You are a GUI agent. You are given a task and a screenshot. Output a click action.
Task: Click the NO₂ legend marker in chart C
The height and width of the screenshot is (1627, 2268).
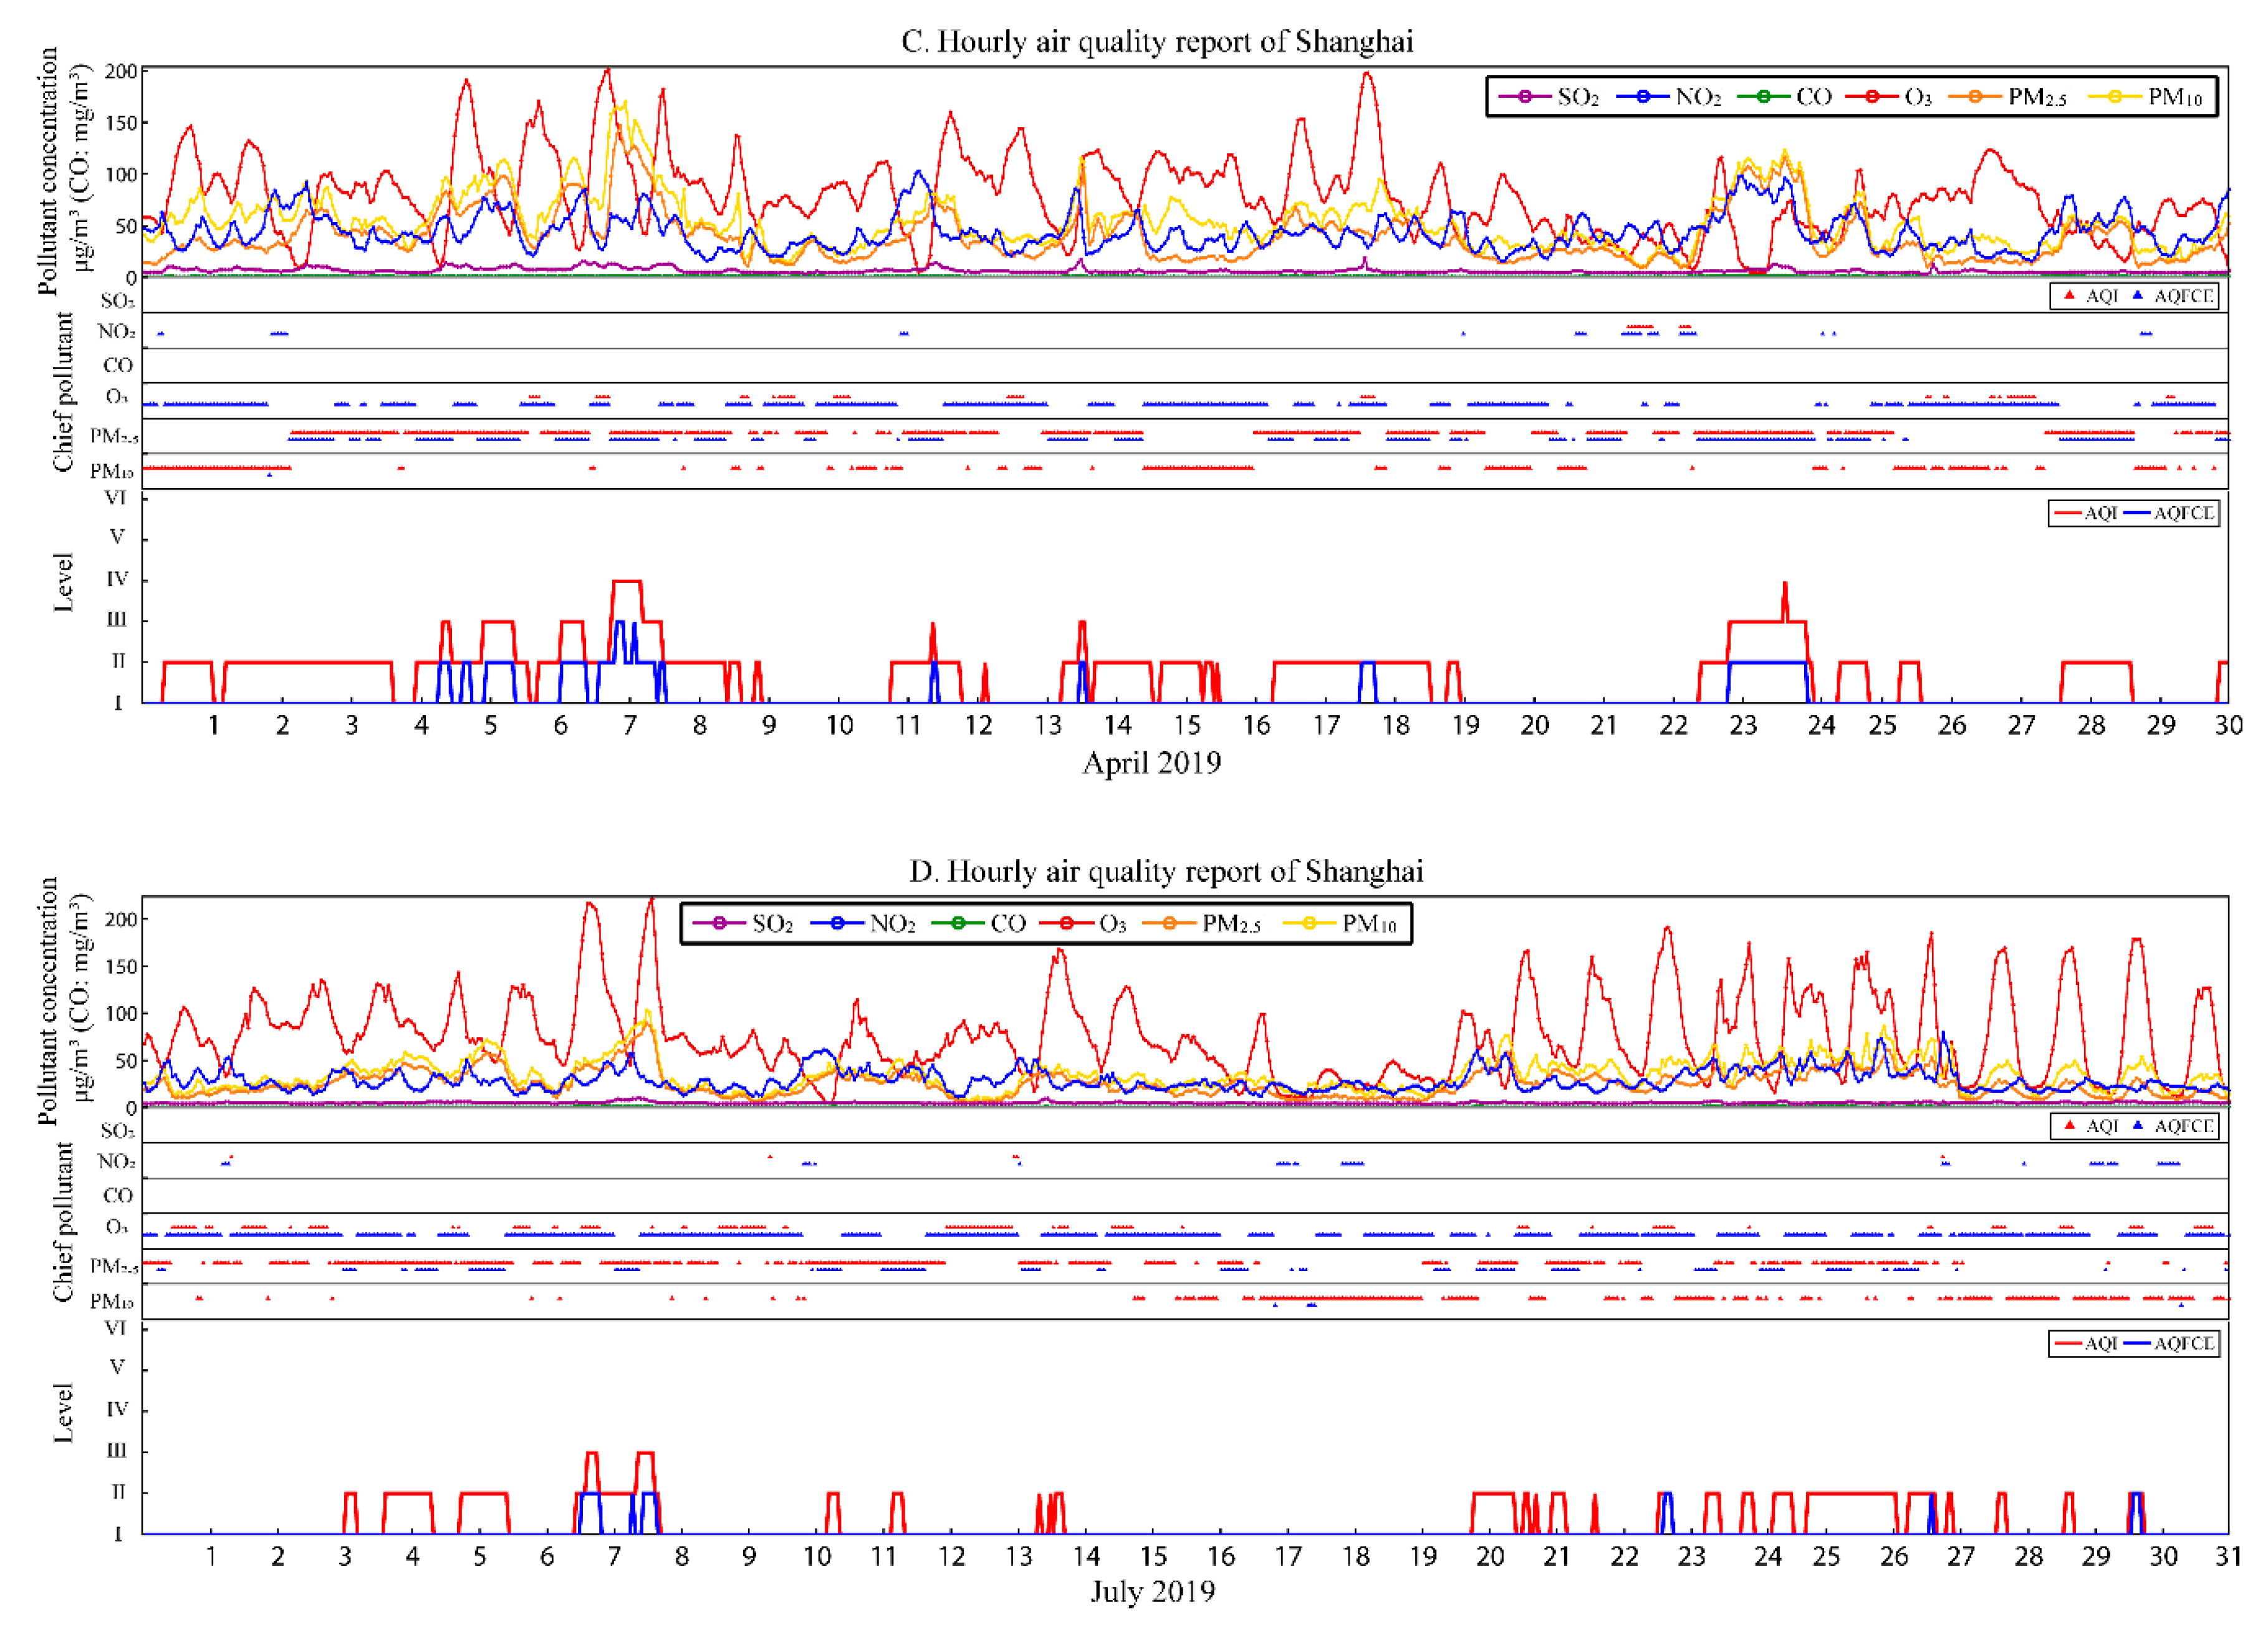coord(1643,97)
